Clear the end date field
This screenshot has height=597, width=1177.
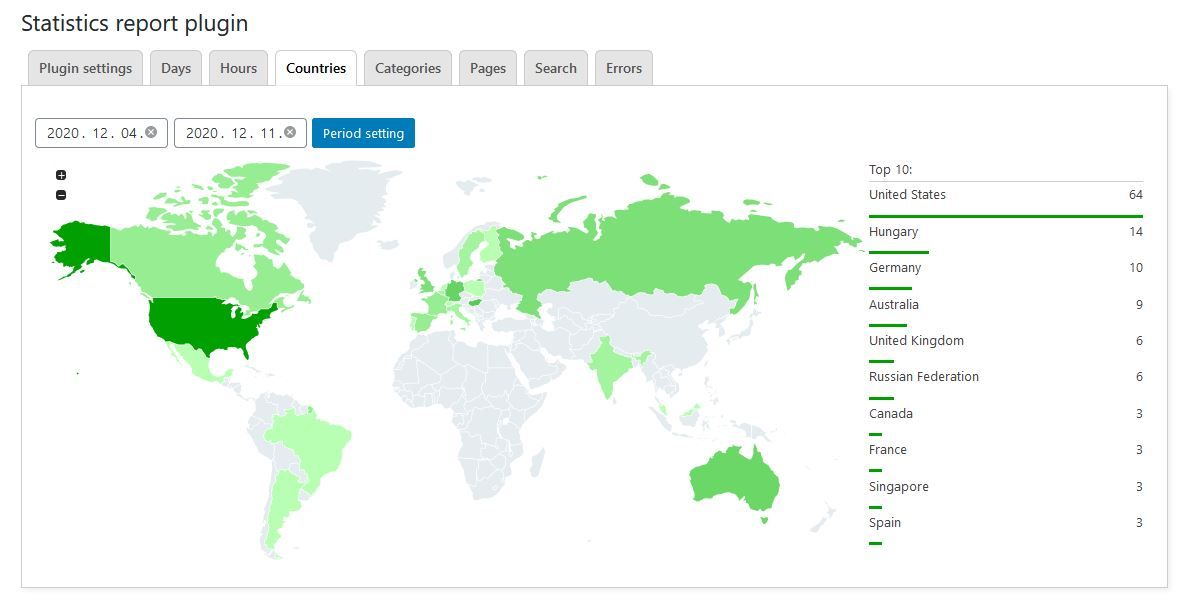pos(290,132)
